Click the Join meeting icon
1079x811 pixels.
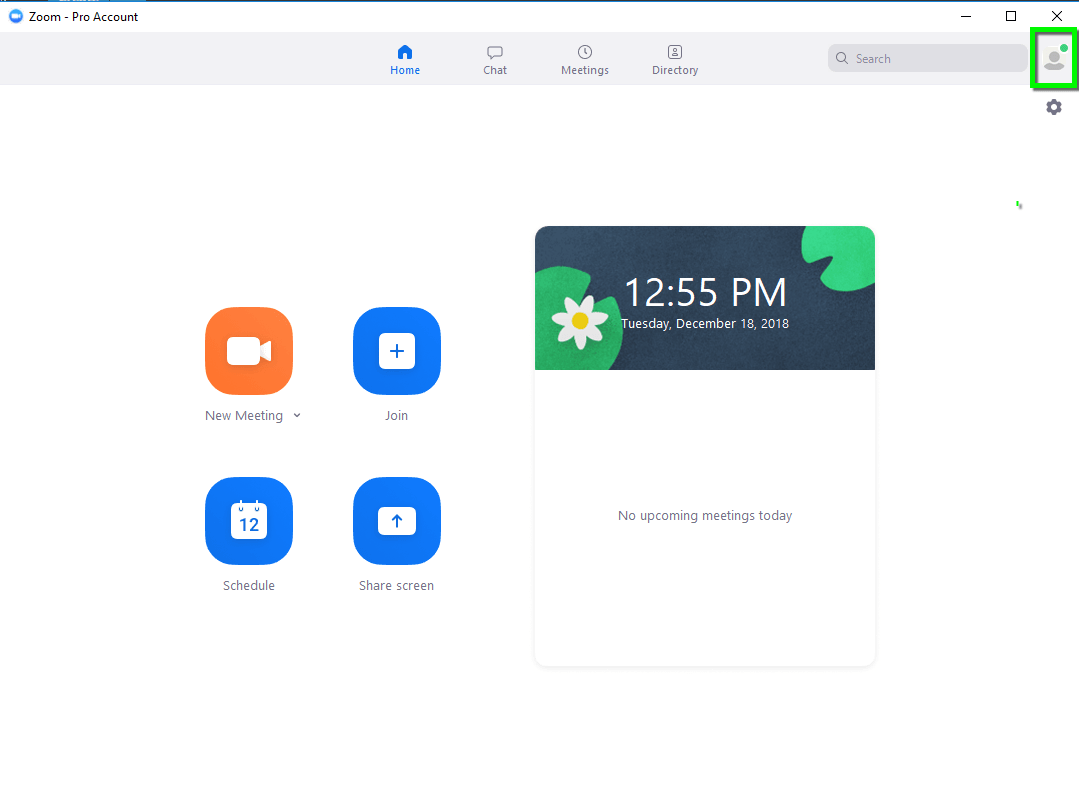[x=397, y=351]
